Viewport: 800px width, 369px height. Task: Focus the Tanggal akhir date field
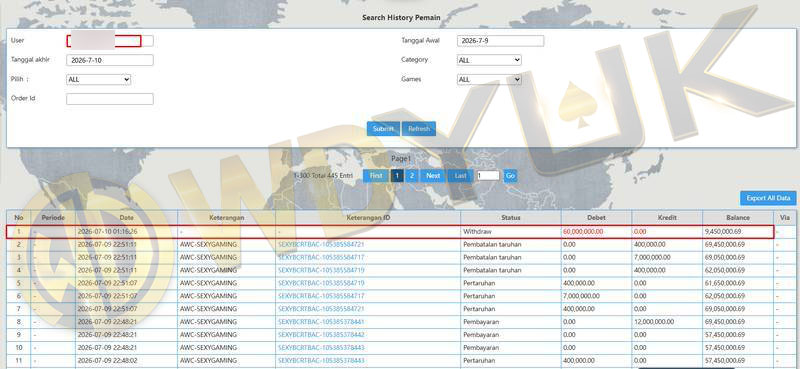[x=110, y=60]
